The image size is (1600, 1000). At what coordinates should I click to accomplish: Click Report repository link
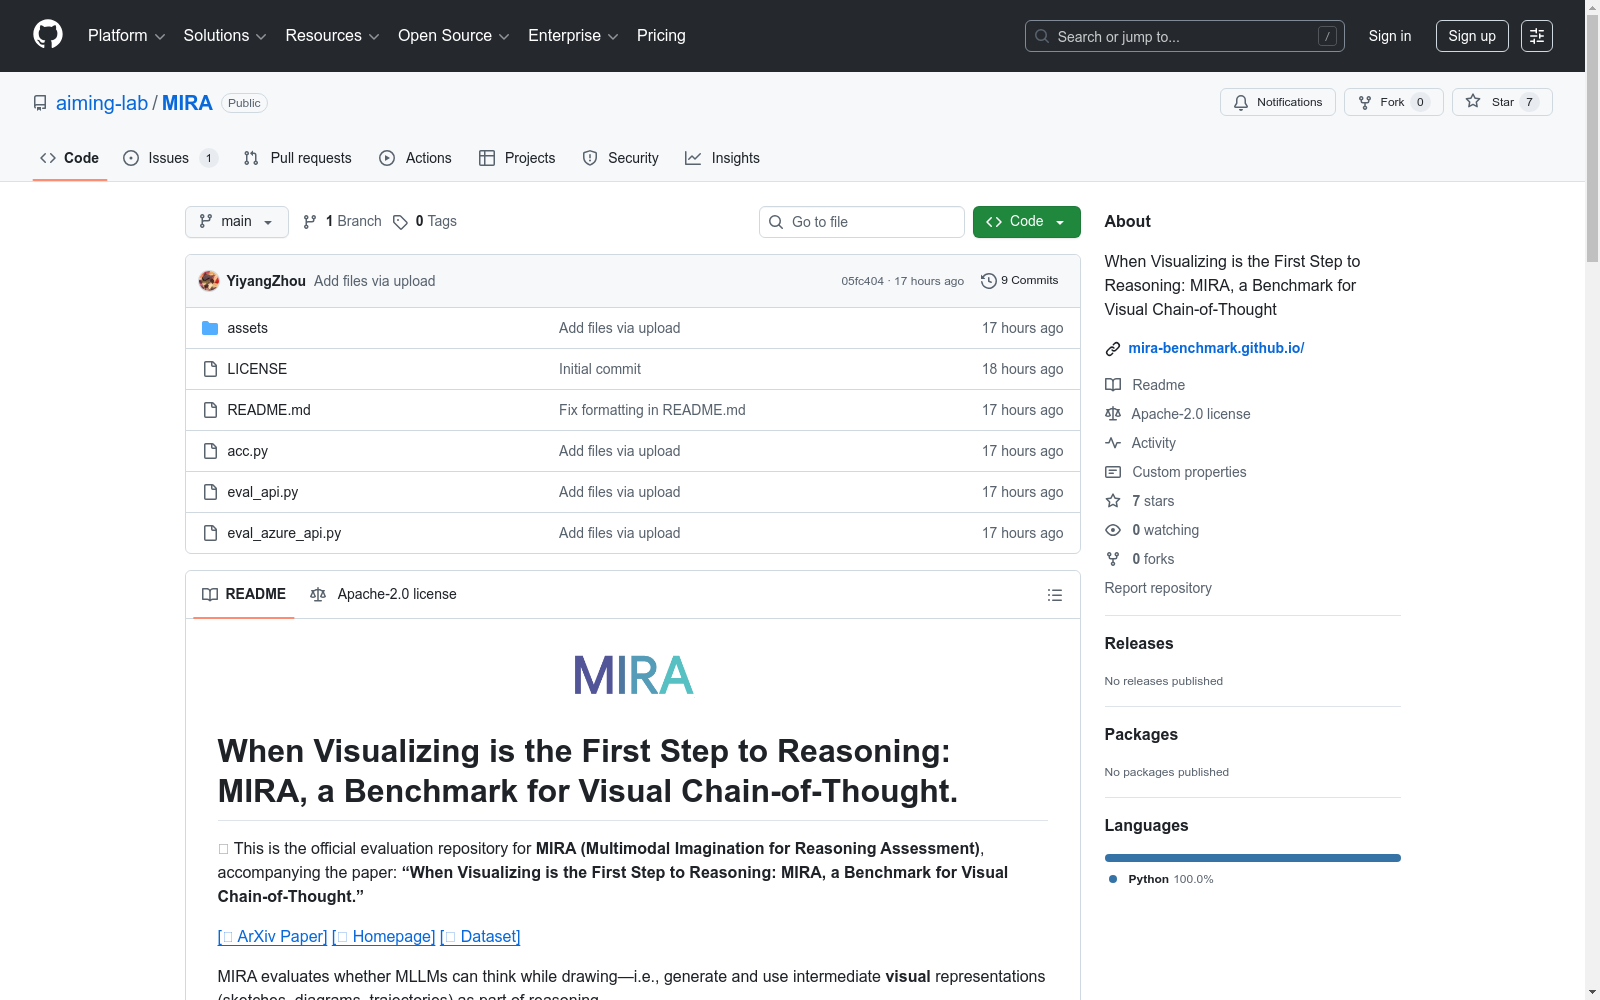click(1158, 588)
